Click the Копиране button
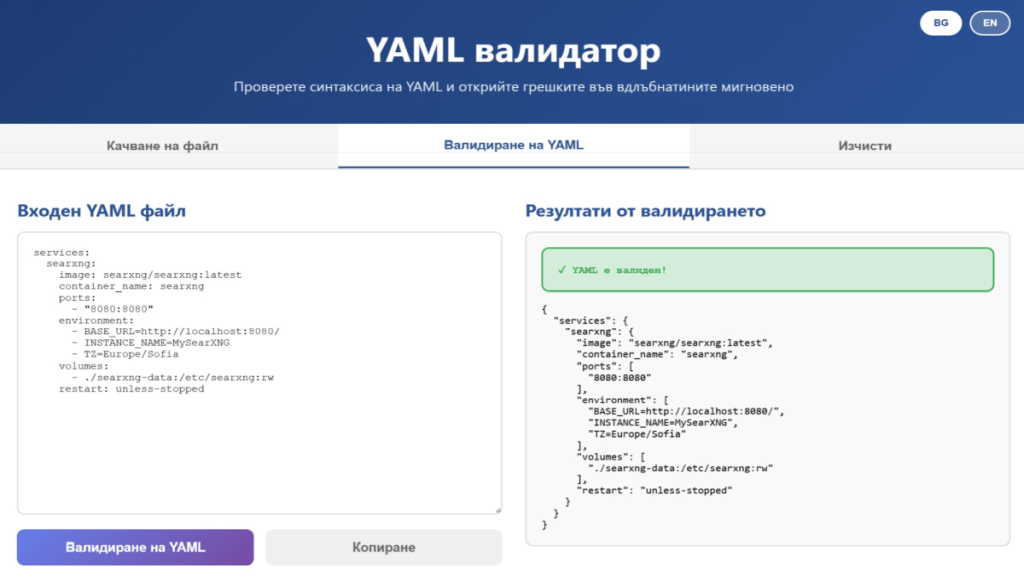 pos(383,547)
